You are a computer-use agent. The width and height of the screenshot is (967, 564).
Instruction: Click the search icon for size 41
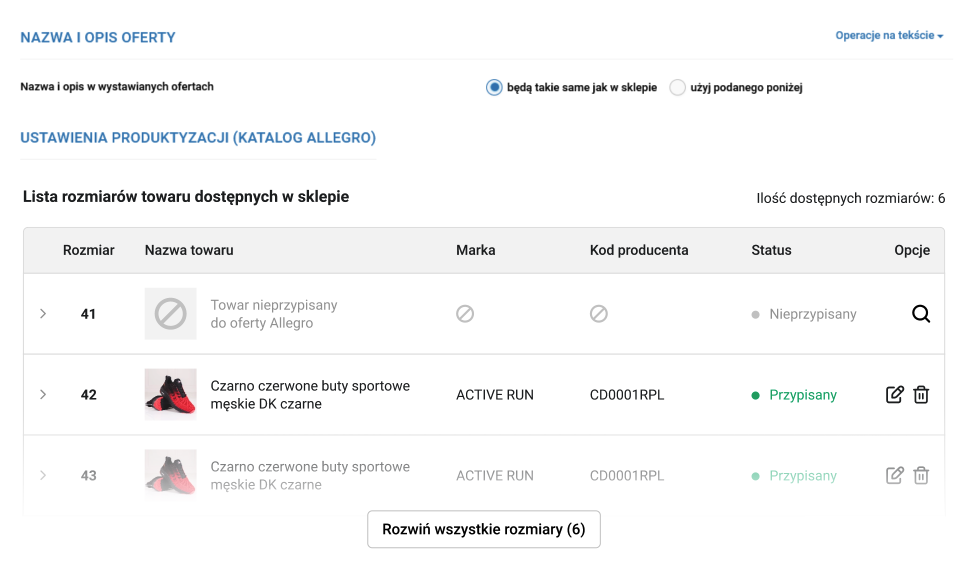point(921,314)
